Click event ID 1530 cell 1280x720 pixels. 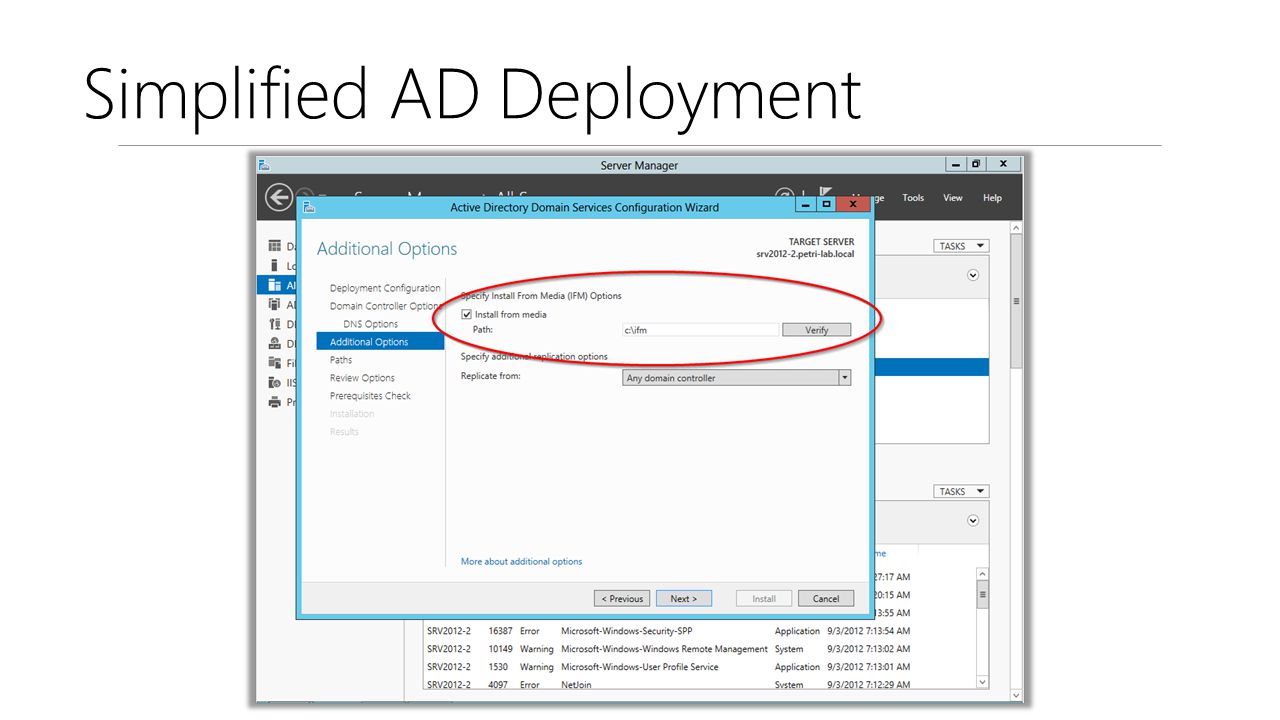click(x=498, y=667)
